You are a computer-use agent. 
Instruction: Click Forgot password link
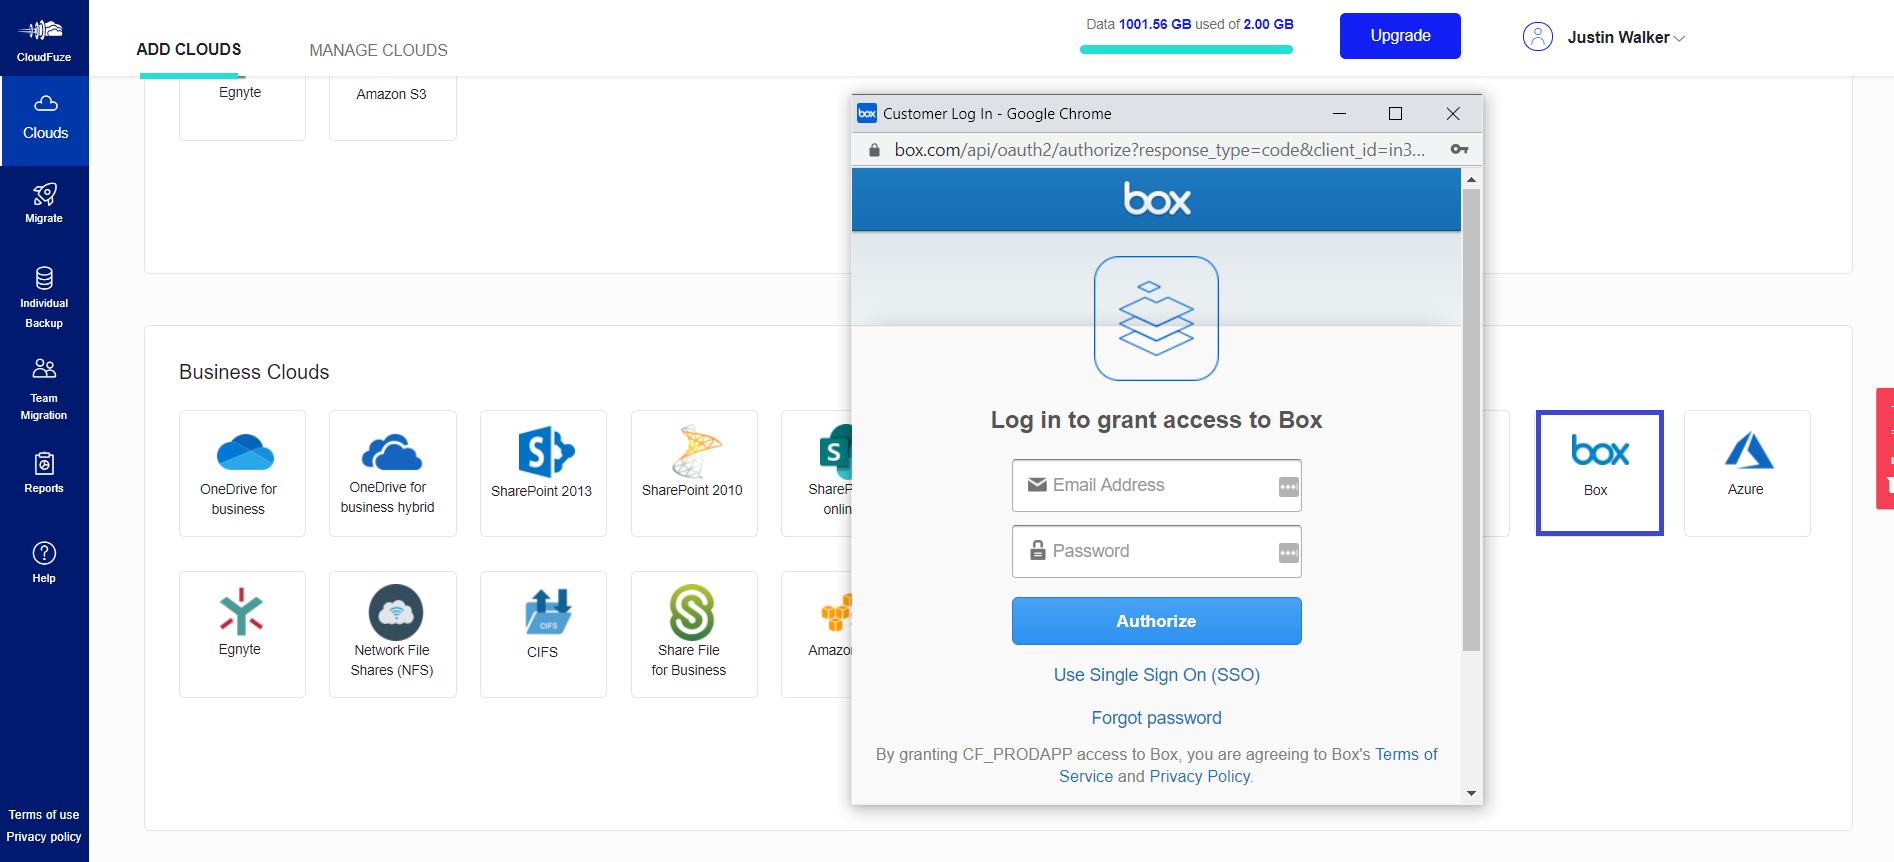tap(1156, 718)
